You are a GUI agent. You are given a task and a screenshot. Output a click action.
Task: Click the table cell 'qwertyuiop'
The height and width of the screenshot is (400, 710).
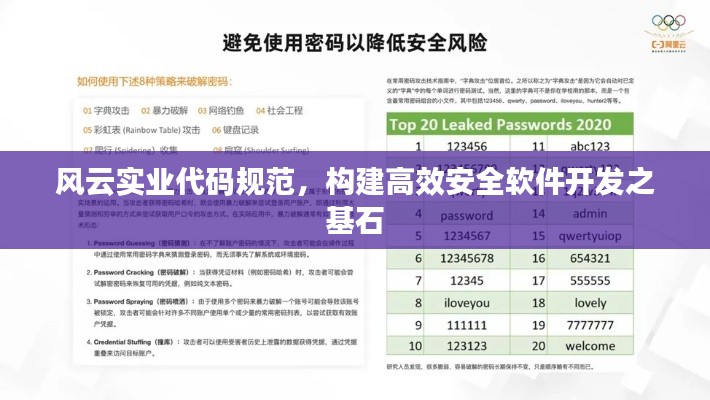590,237
